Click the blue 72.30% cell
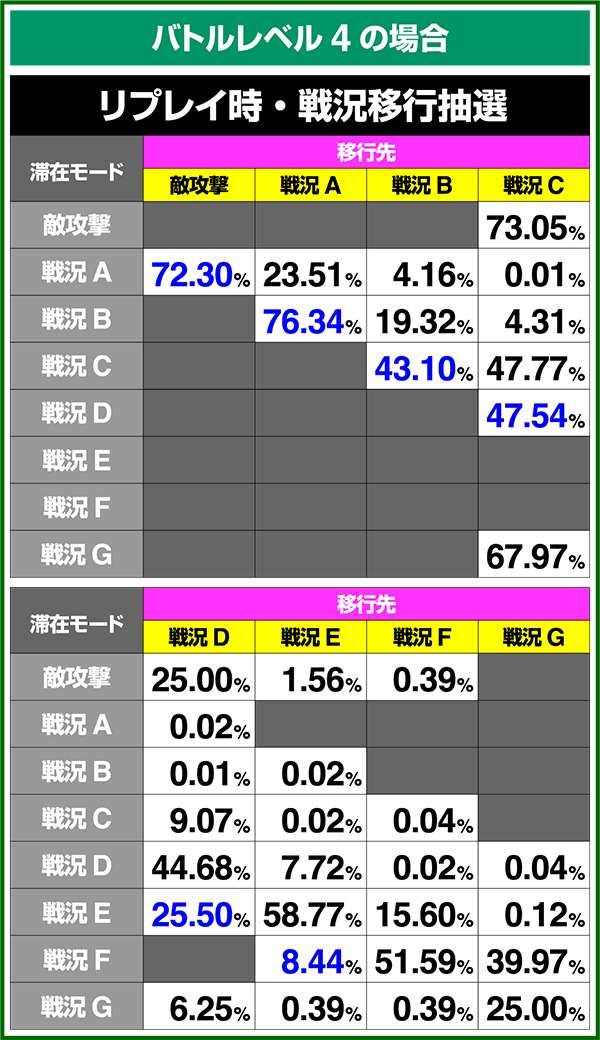This screenshot has height=1040, width=600. tap(199, 273)
